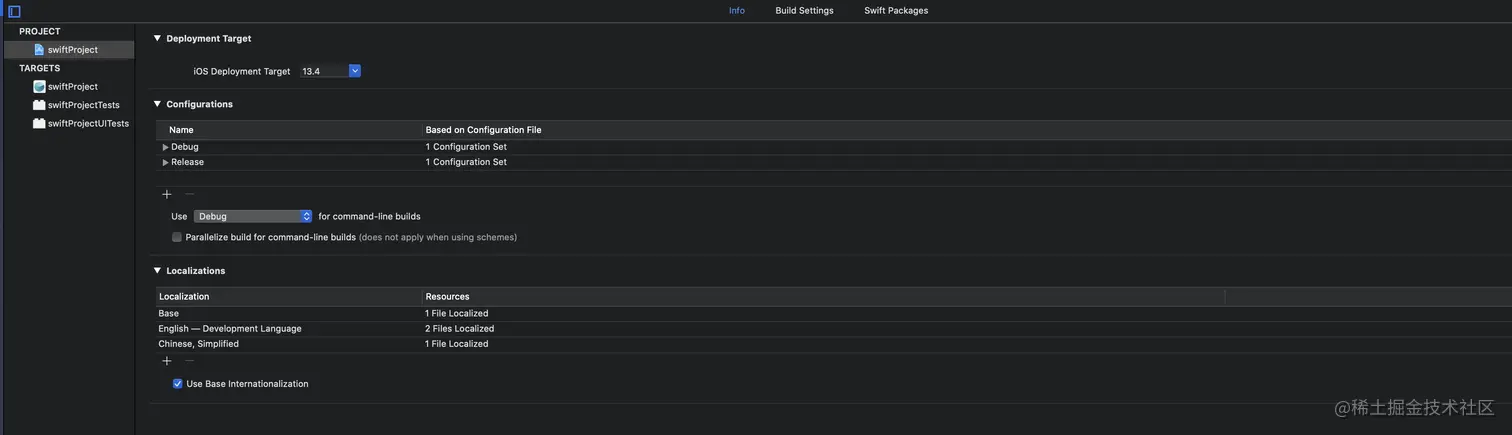Add a localization with plus button
The width and height of the screenshot is (1512, 435).
167,361
